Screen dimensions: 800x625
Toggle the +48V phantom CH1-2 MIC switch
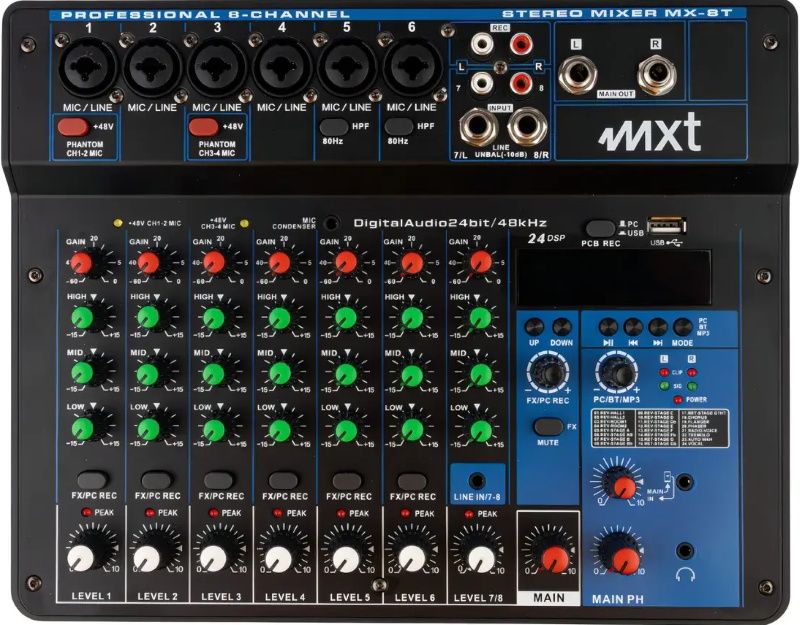point(73,126)
